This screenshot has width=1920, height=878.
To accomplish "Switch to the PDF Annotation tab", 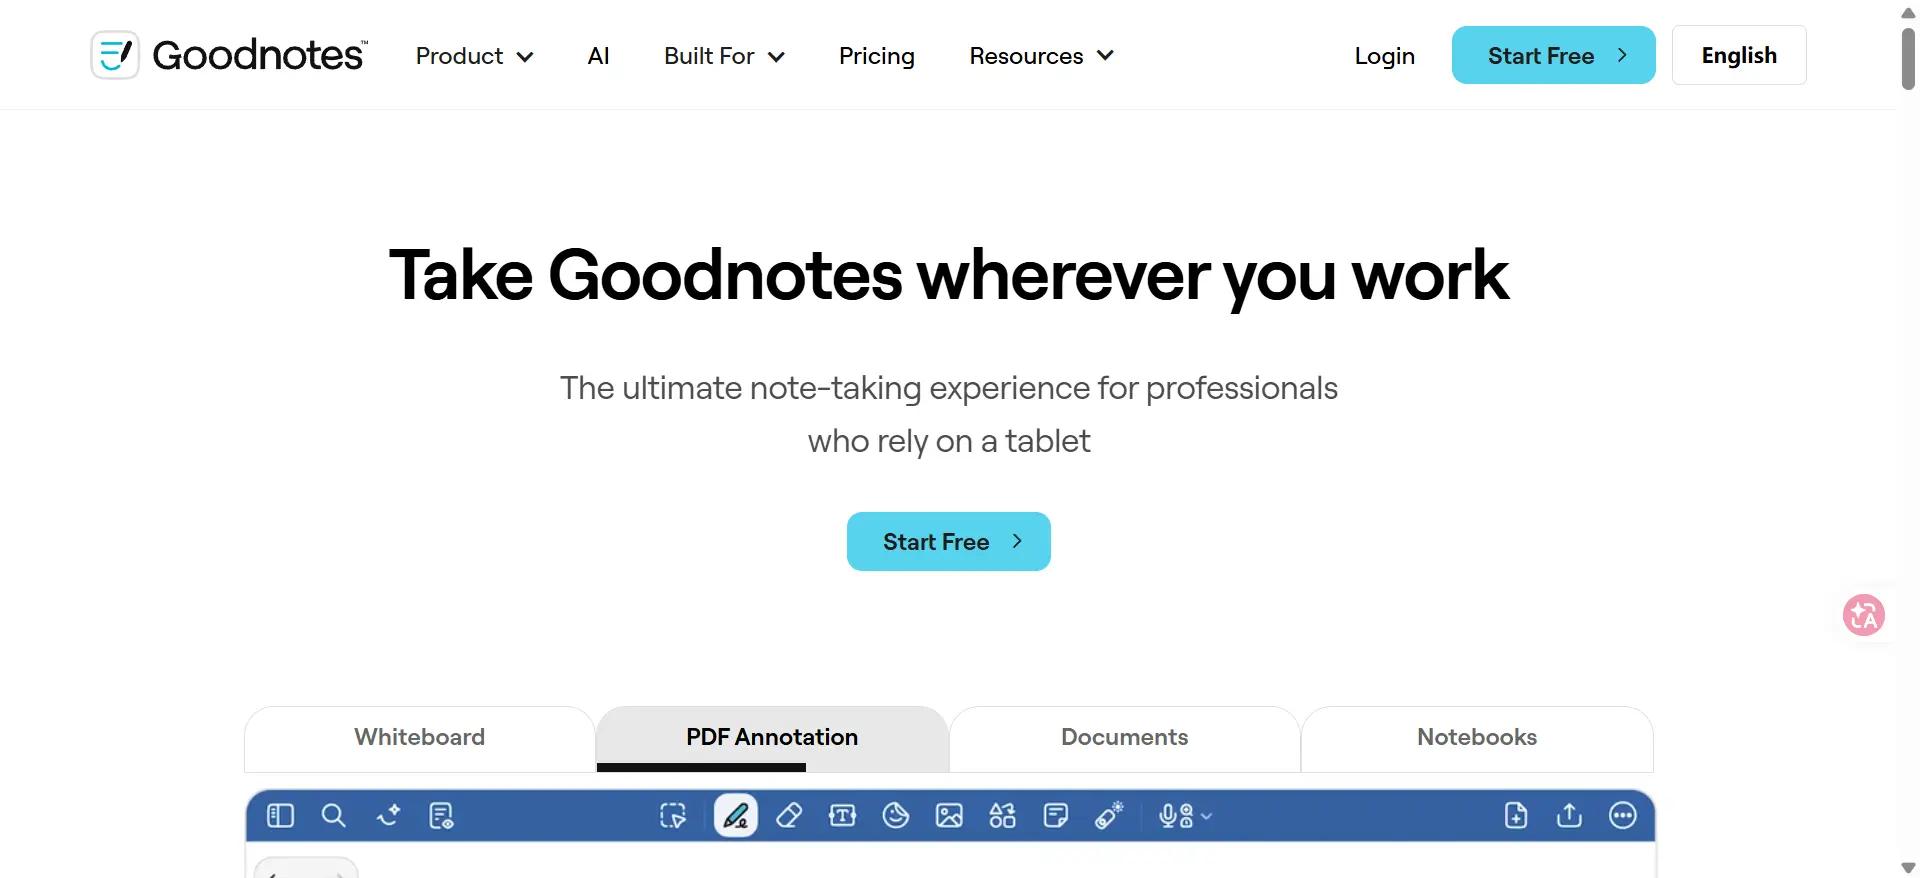I will click(772, 738).
